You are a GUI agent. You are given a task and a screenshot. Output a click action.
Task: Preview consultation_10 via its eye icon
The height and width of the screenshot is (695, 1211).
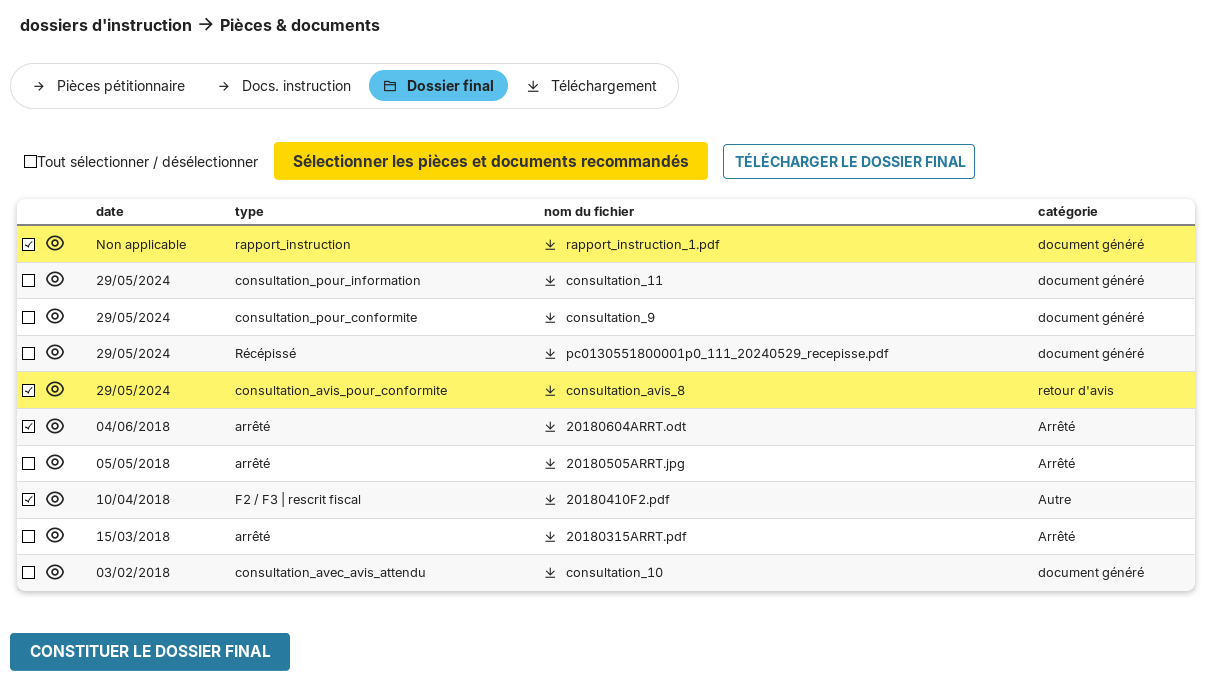coord(55,572)
